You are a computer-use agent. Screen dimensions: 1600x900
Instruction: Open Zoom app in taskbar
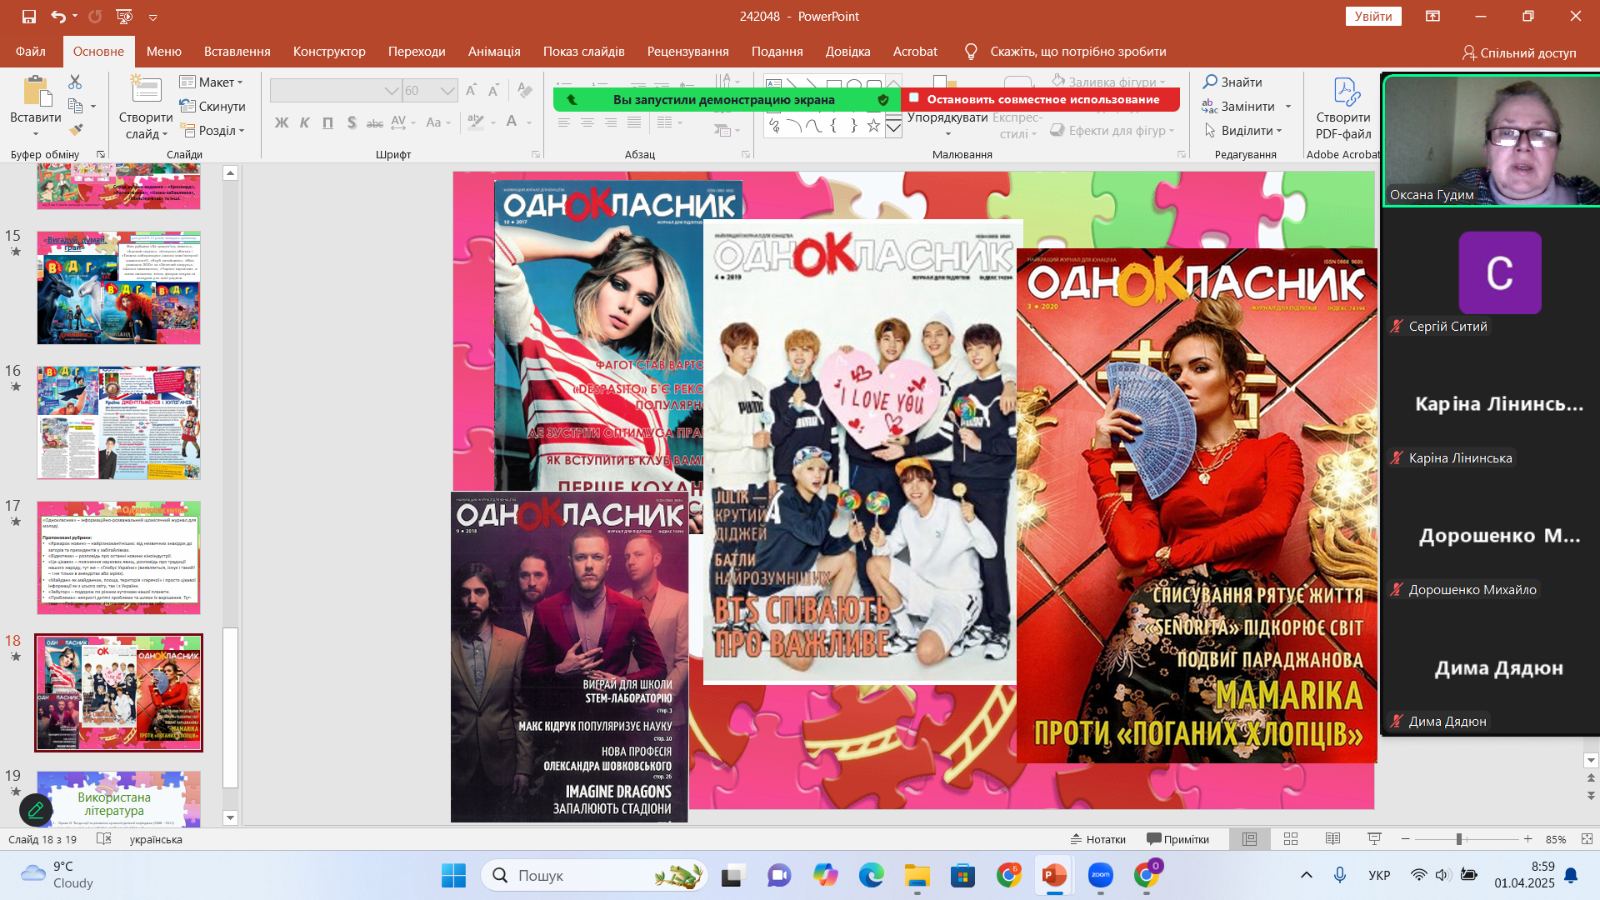(x=1100, y=875)
